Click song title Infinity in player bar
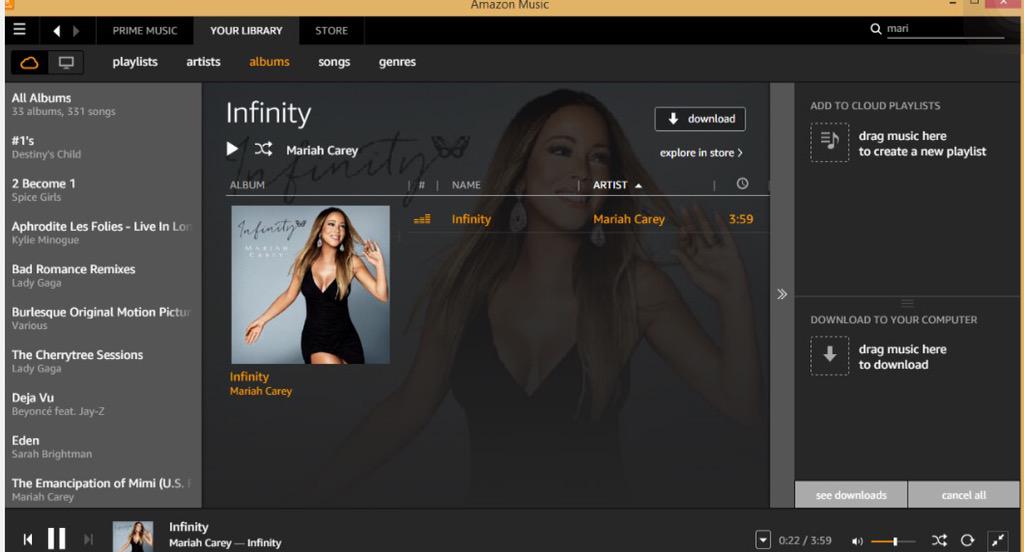Screen dimensions: 1024x552 click(188, 527)
